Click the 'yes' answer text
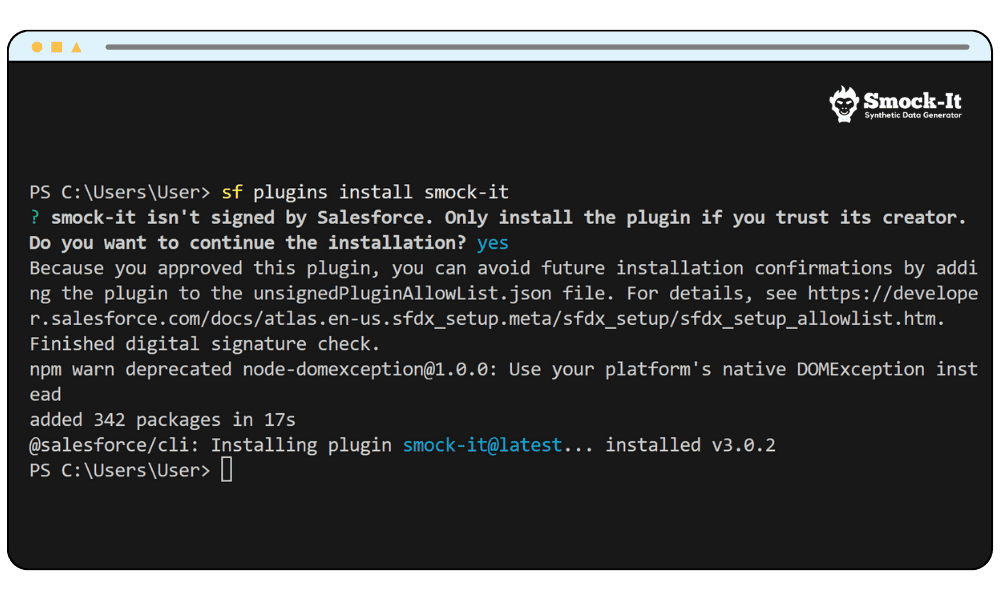 click(x=492, y=243)
